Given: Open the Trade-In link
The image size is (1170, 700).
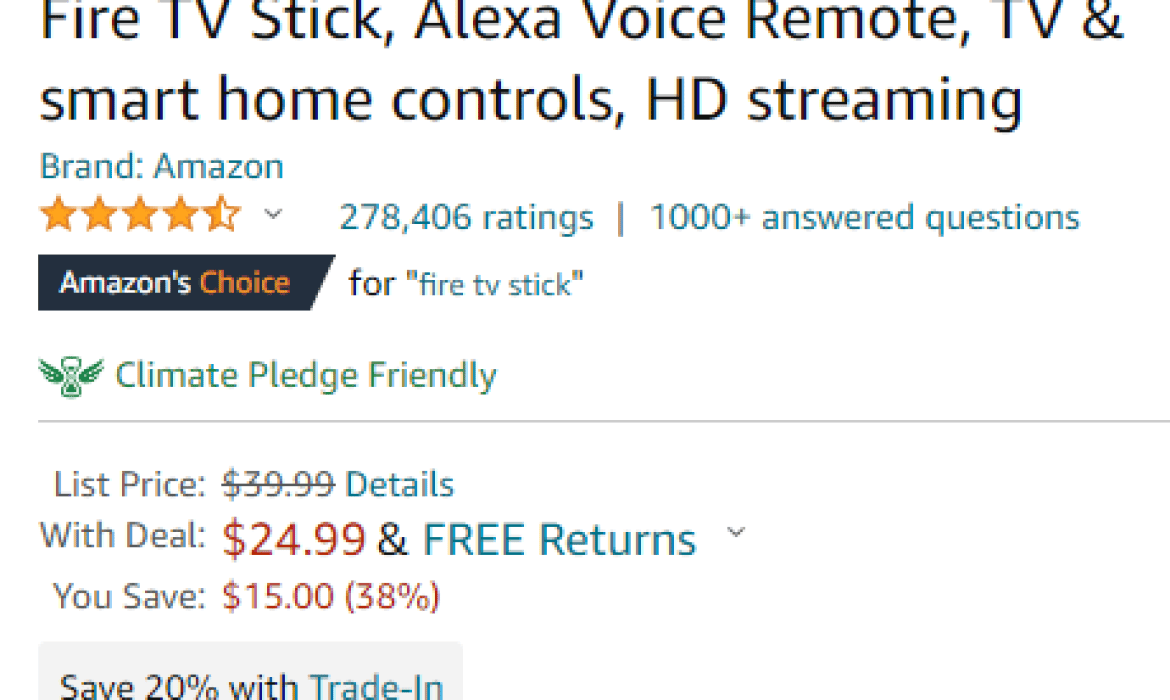Looking at the screenshot, I should point(376,686).
